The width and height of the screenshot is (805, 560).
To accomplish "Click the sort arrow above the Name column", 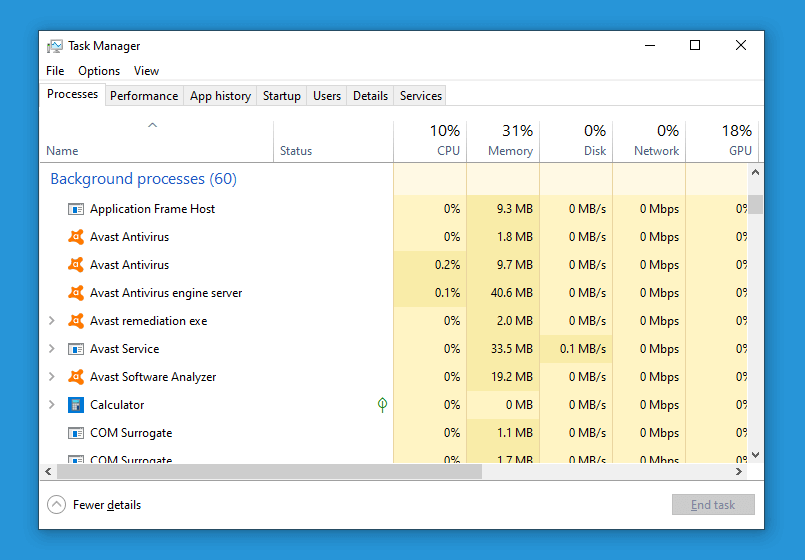I will coord(152,125).
